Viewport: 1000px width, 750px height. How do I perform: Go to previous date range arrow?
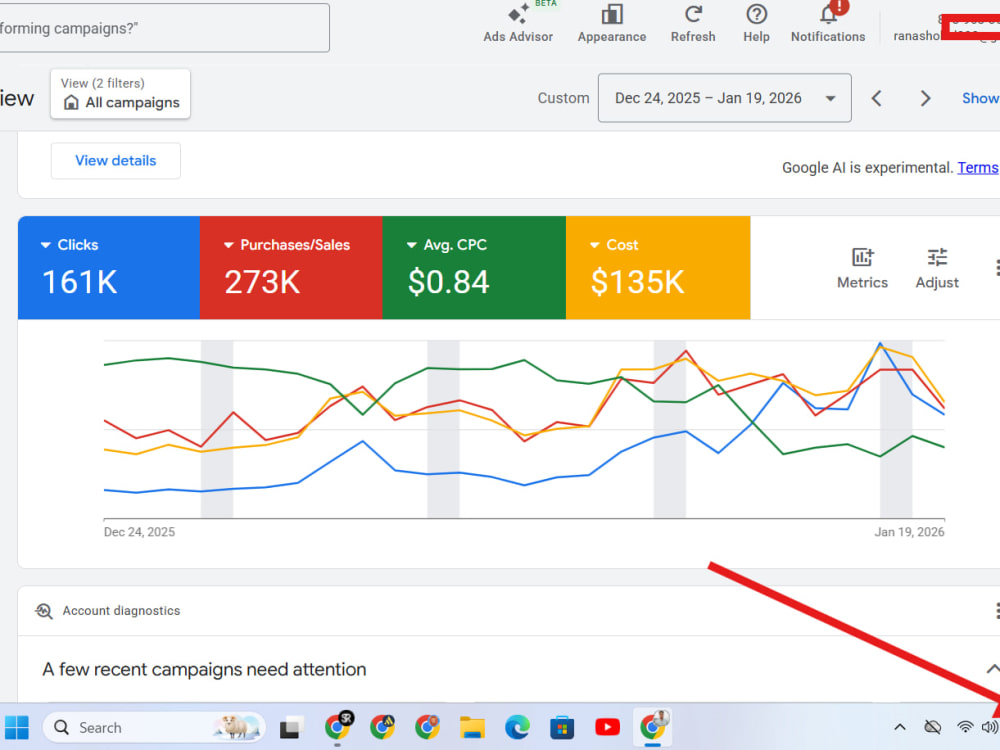click(x=877, y=98)
